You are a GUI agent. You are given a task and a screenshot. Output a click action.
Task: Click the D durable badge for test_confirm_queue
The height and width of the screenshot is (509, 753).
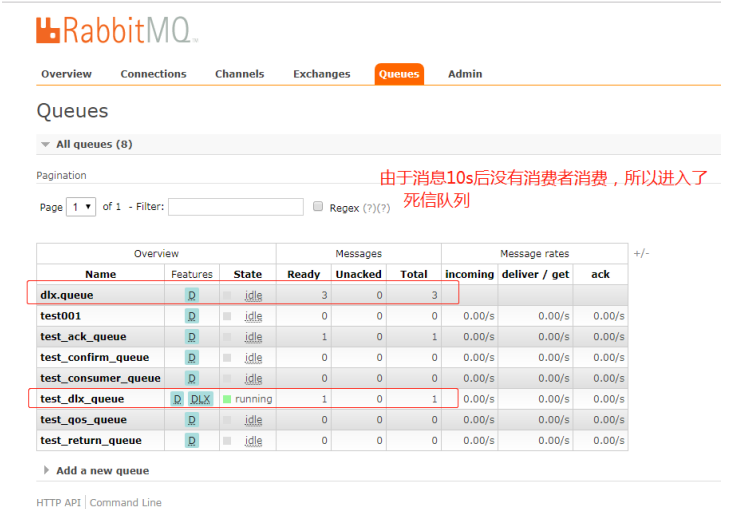192,358
